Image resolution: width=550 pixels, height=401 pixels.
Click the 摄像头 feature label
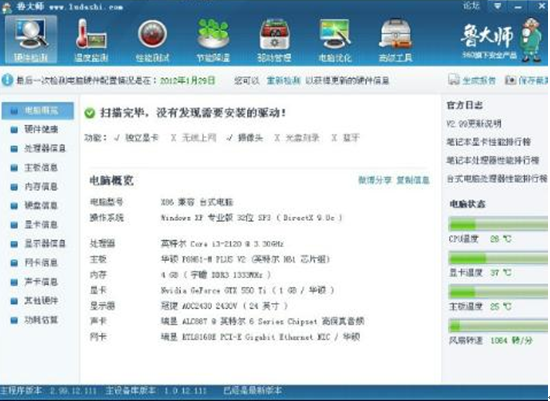250,138
